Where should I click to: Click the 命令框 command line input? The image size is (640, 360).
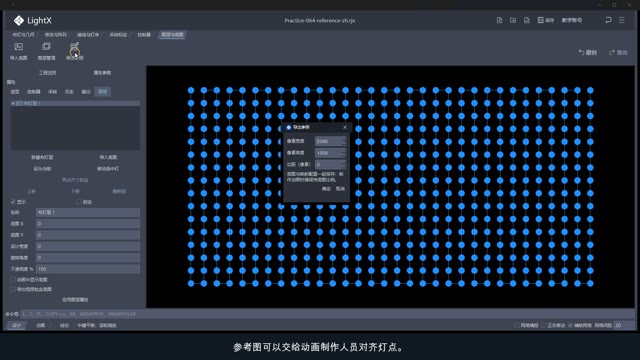tap(327, 314)
